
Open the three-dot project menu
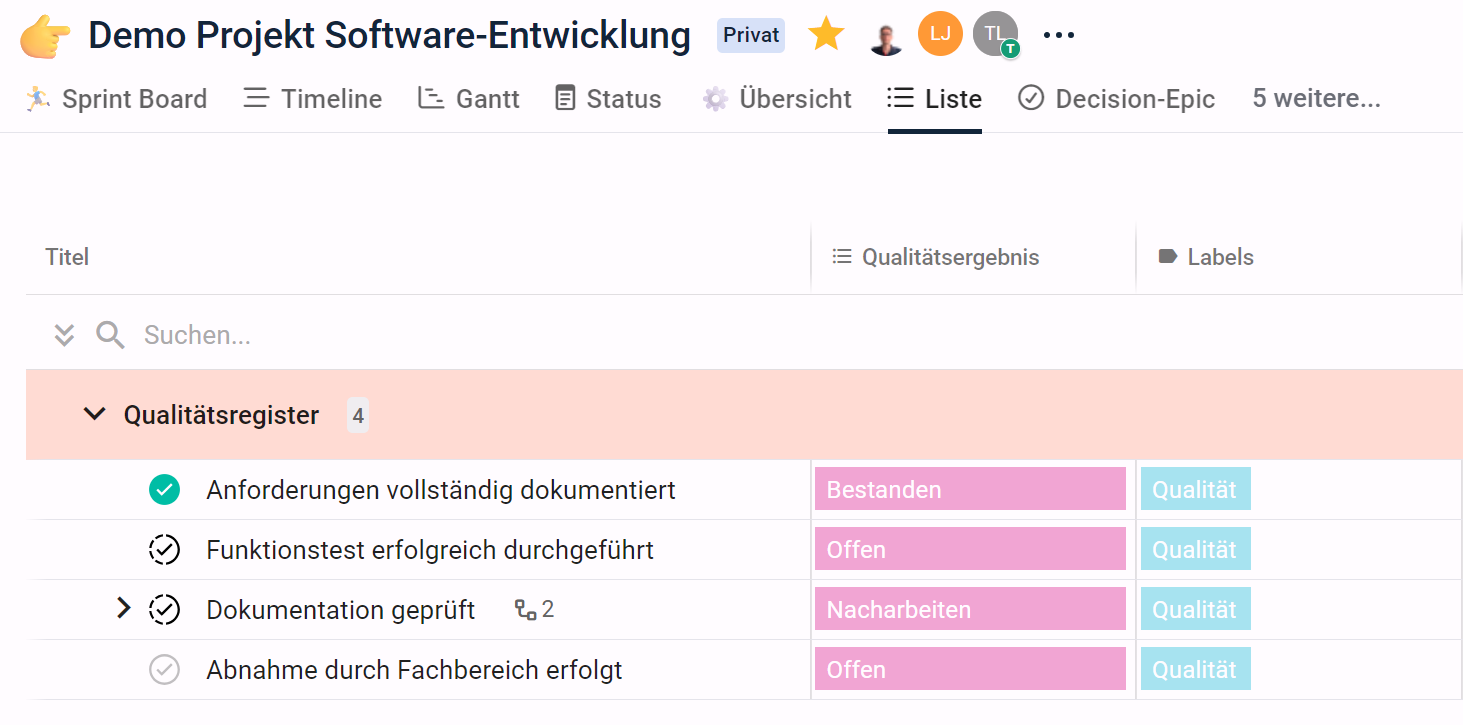click(1058, 36)
